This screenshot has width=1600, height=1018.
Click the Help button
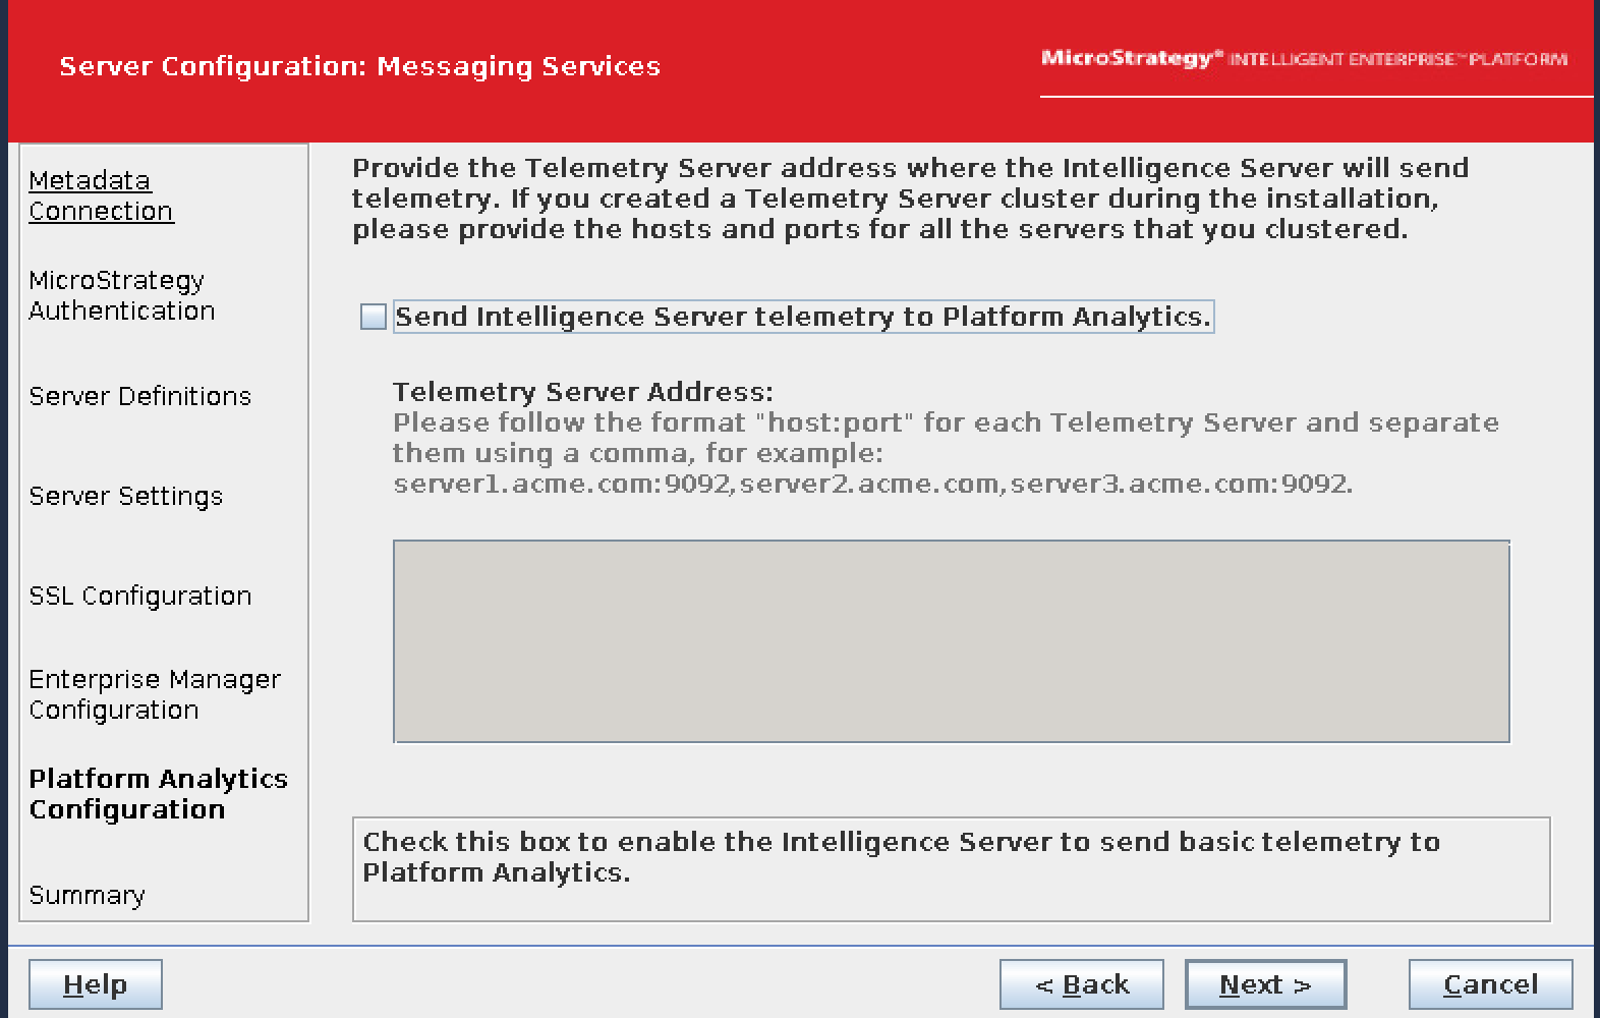click(x=94, y=983)
